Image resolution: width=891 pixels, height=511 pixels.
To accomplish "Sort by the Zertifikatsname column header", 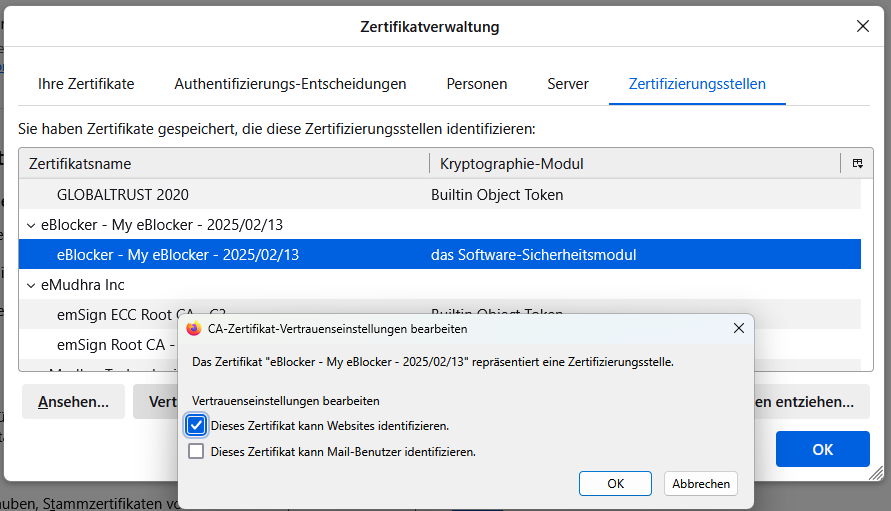I will tap(224, 164).
